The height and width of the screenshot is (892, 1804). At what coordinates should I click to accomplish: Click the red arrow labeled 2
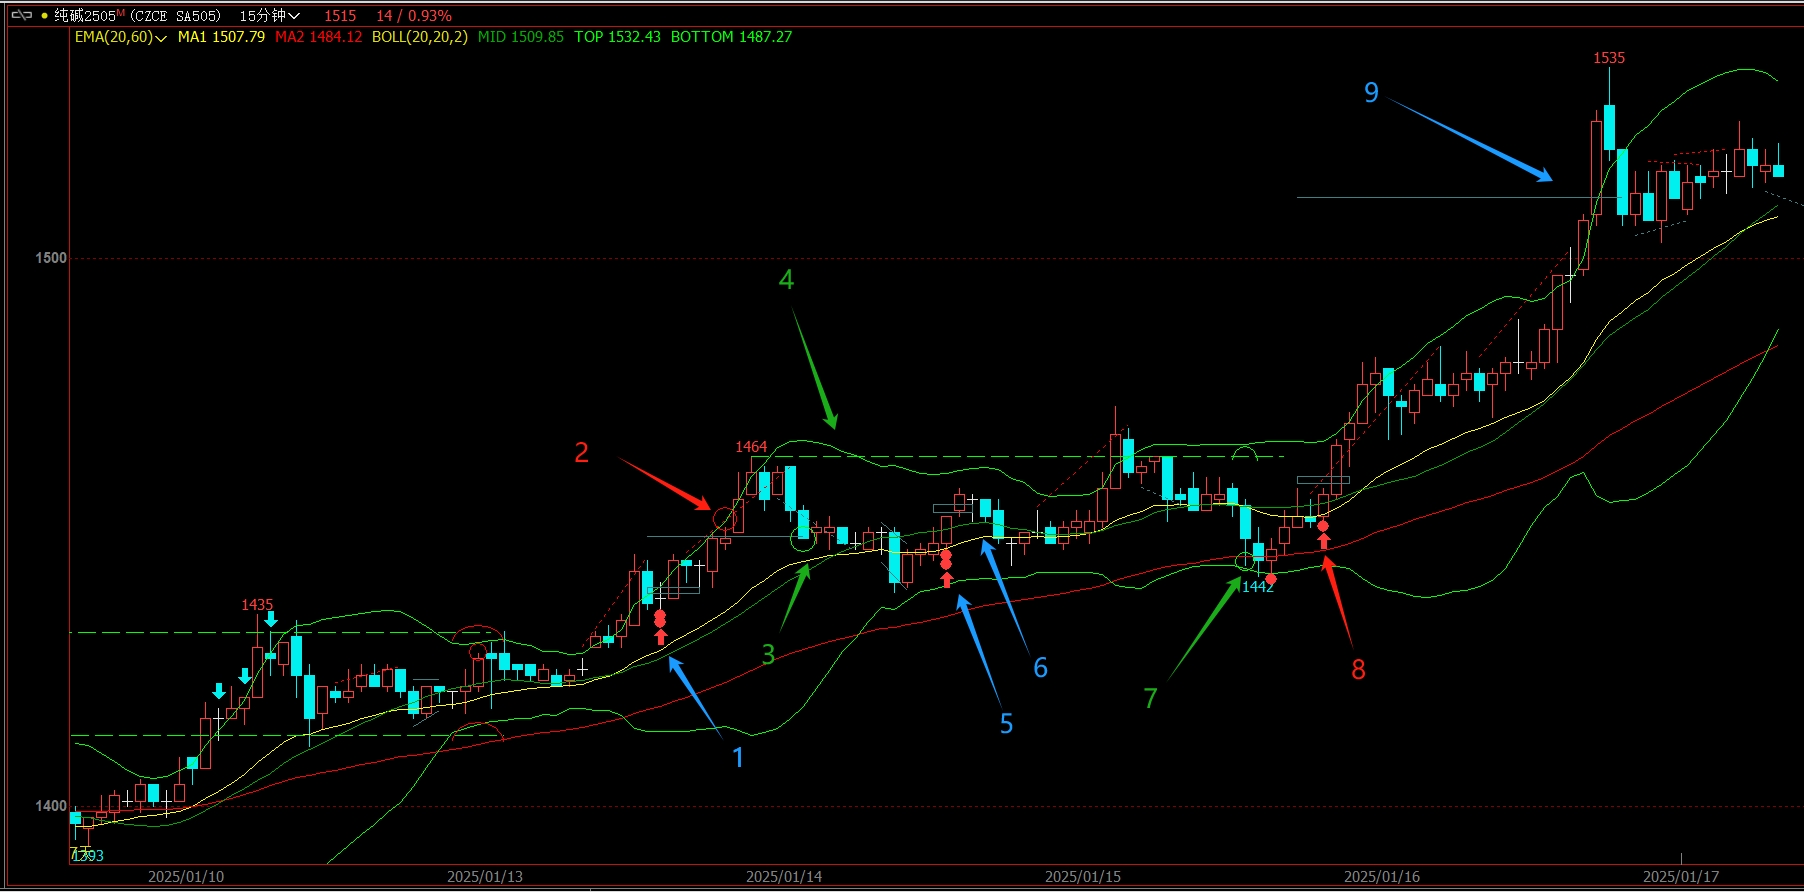(x=664, y=484)
